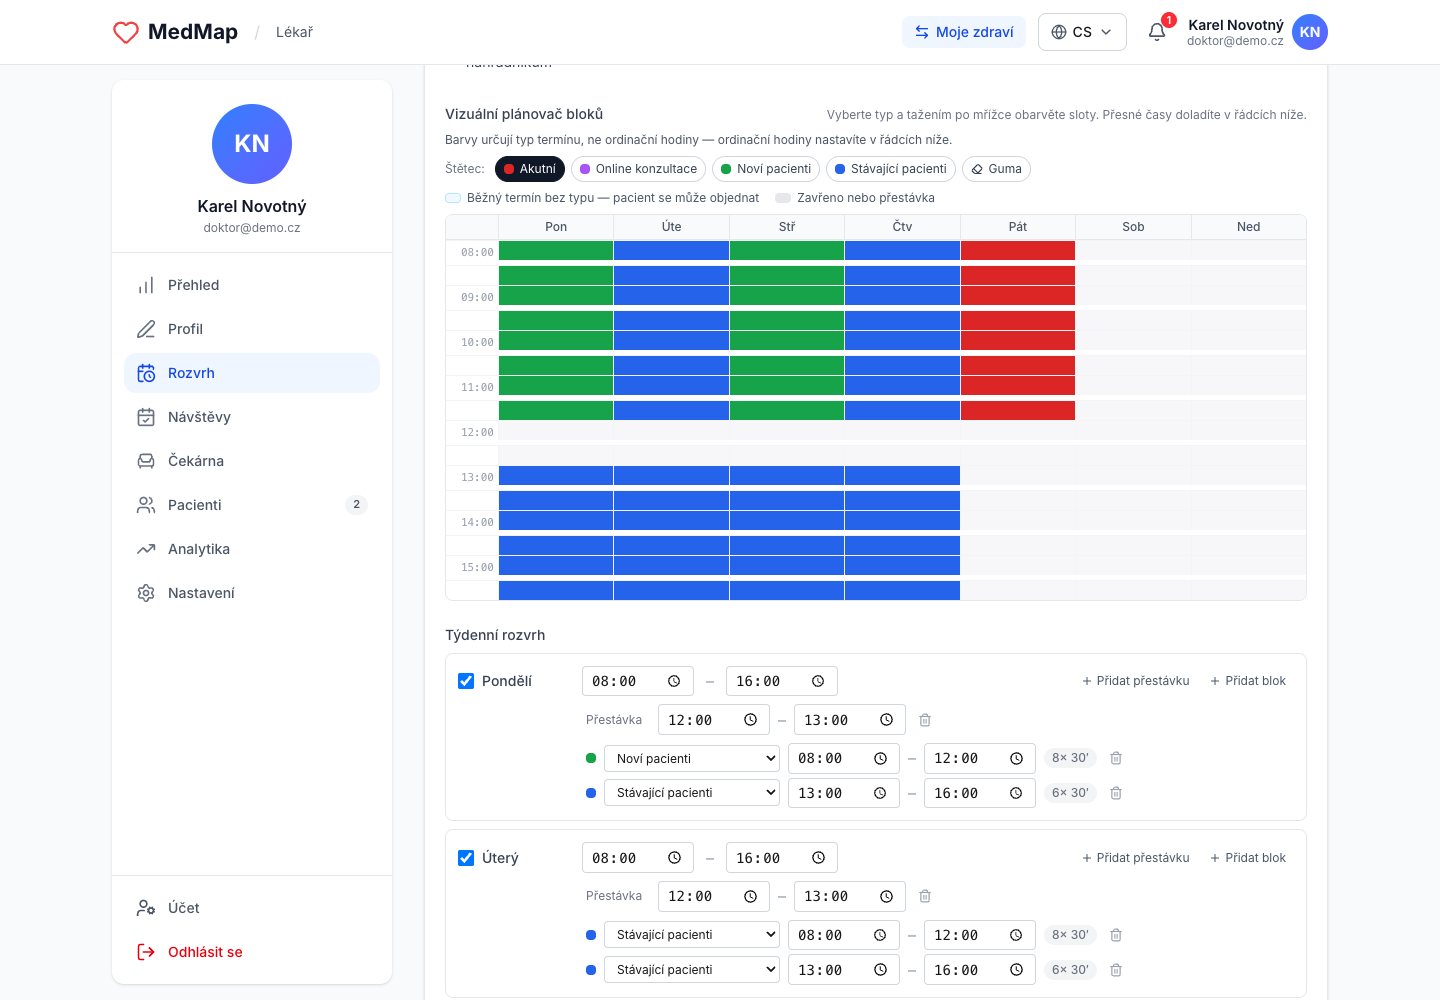1440x1000 pixels.
Task: Click Tuesday break end time field 13:00
Action: click(850, 896)
